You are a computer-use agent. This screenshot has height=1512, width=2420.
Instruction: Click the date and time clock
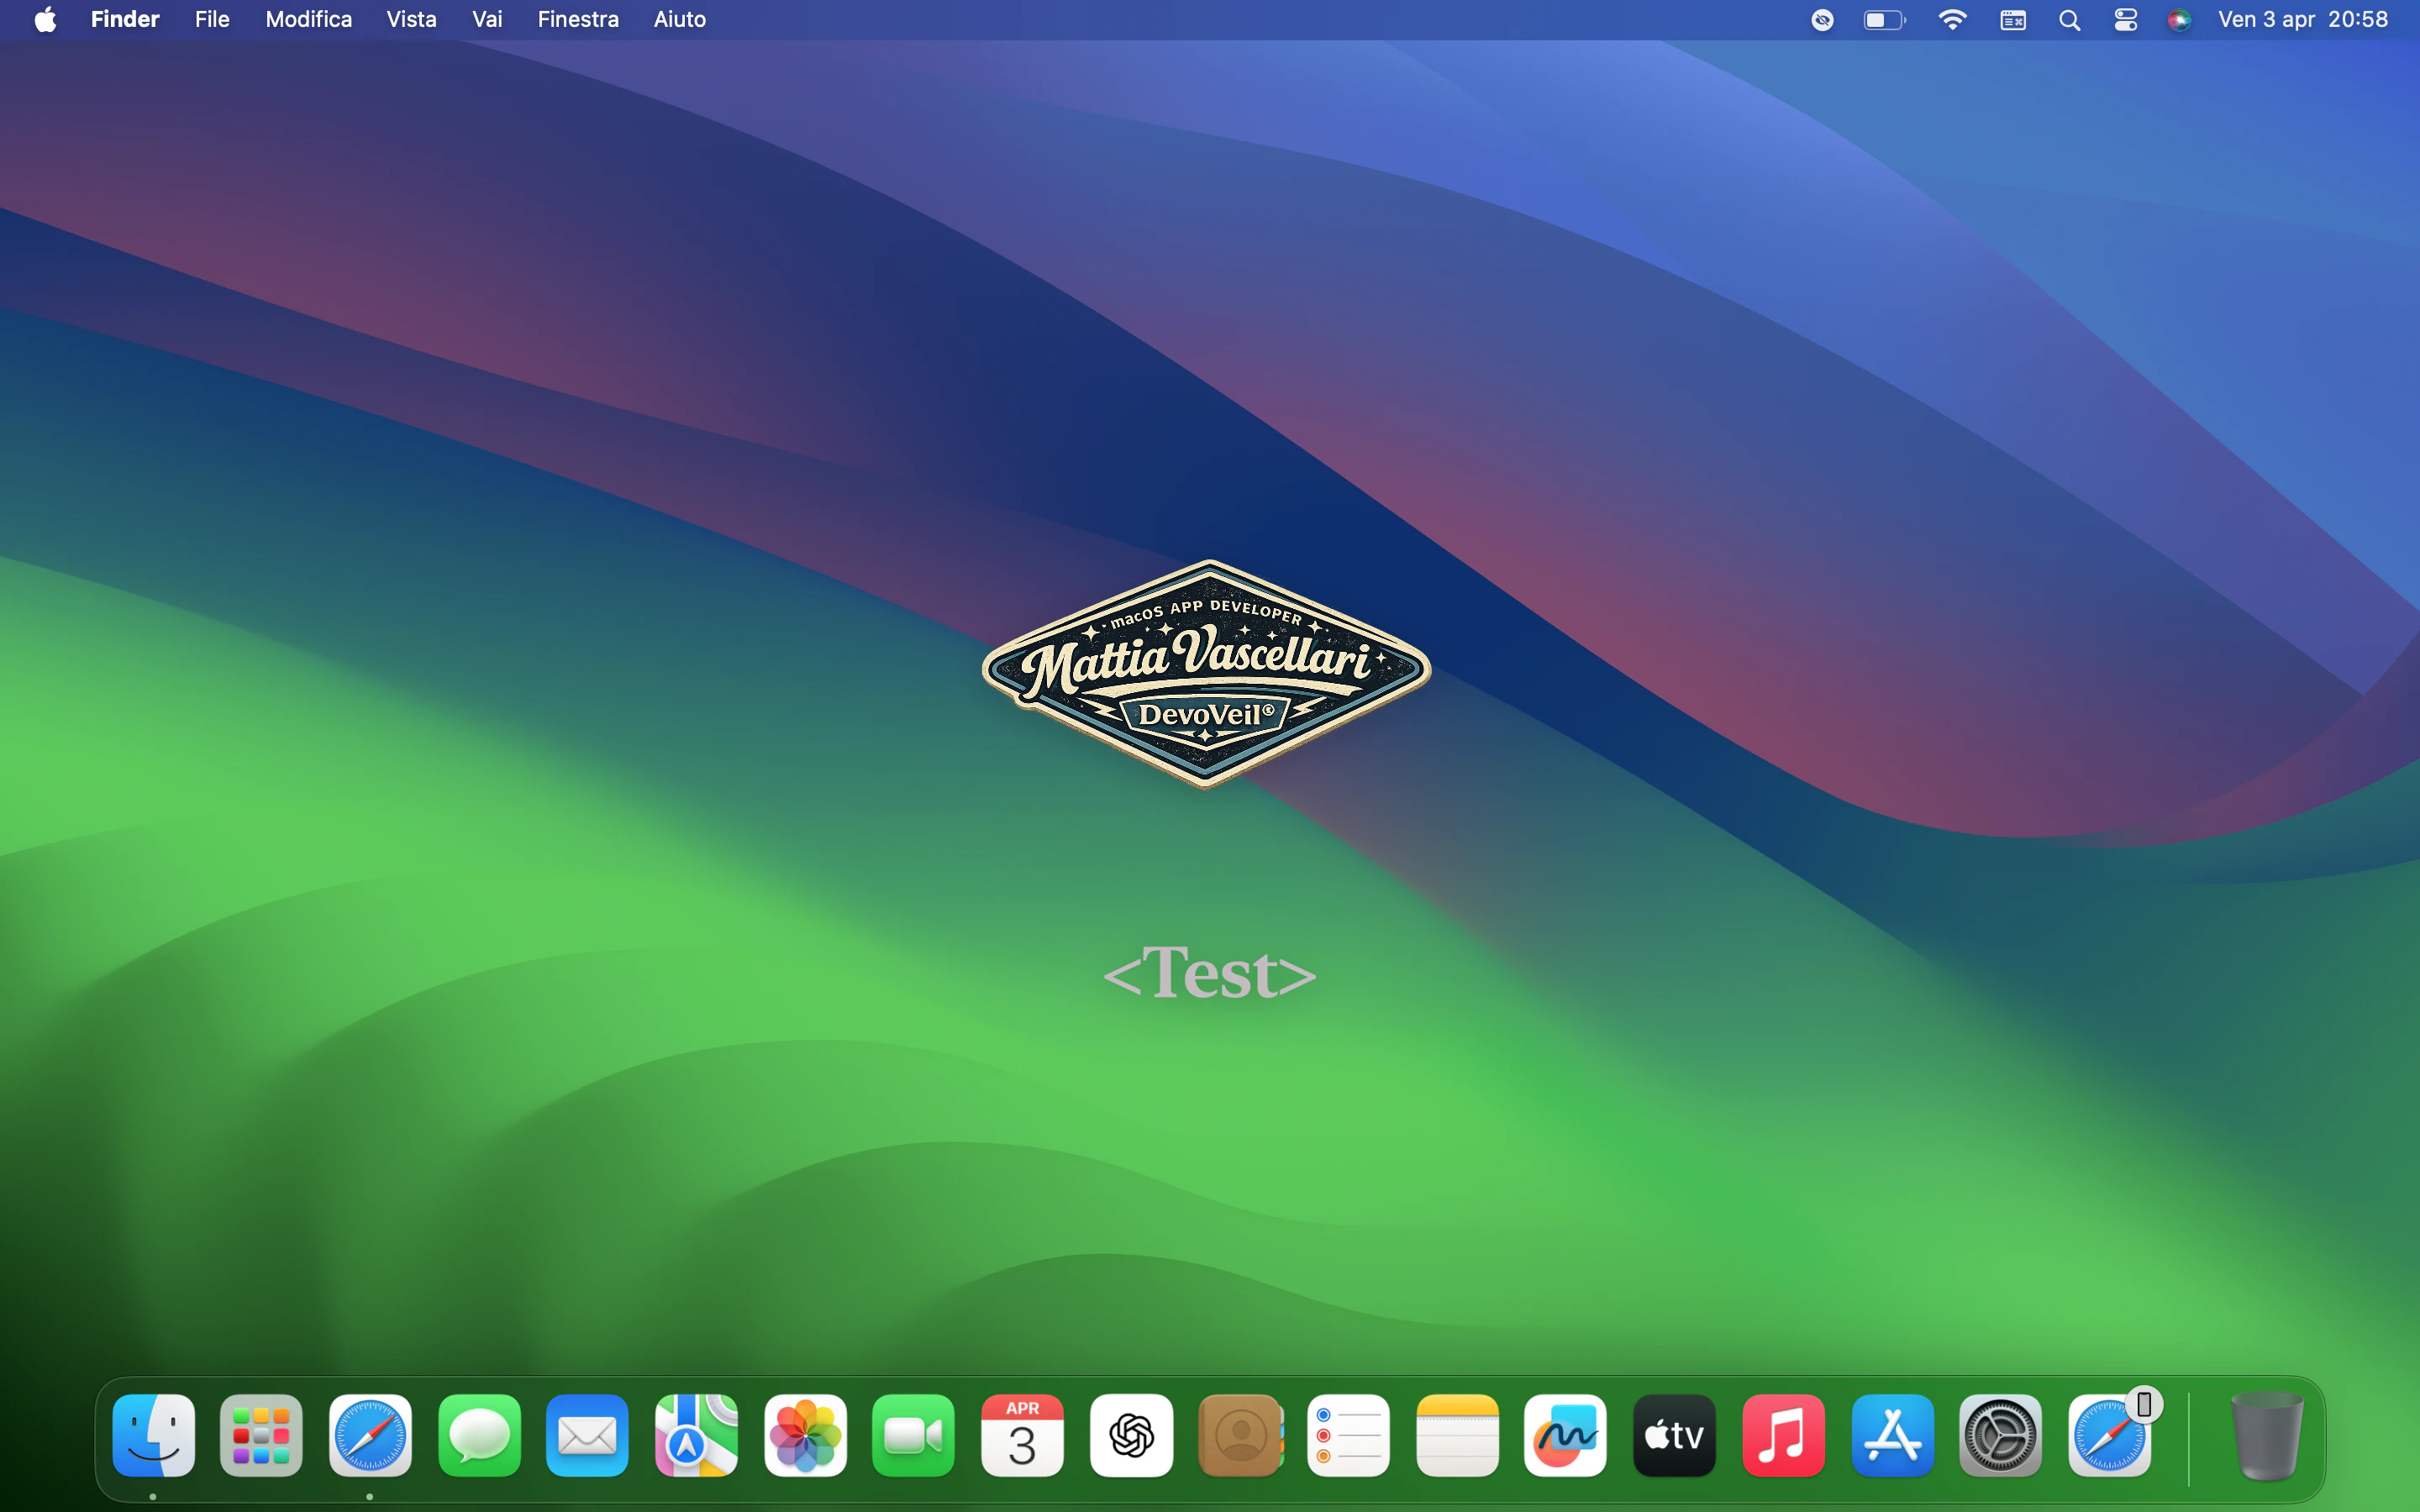pyautogui.click(x=2302, y=20)
